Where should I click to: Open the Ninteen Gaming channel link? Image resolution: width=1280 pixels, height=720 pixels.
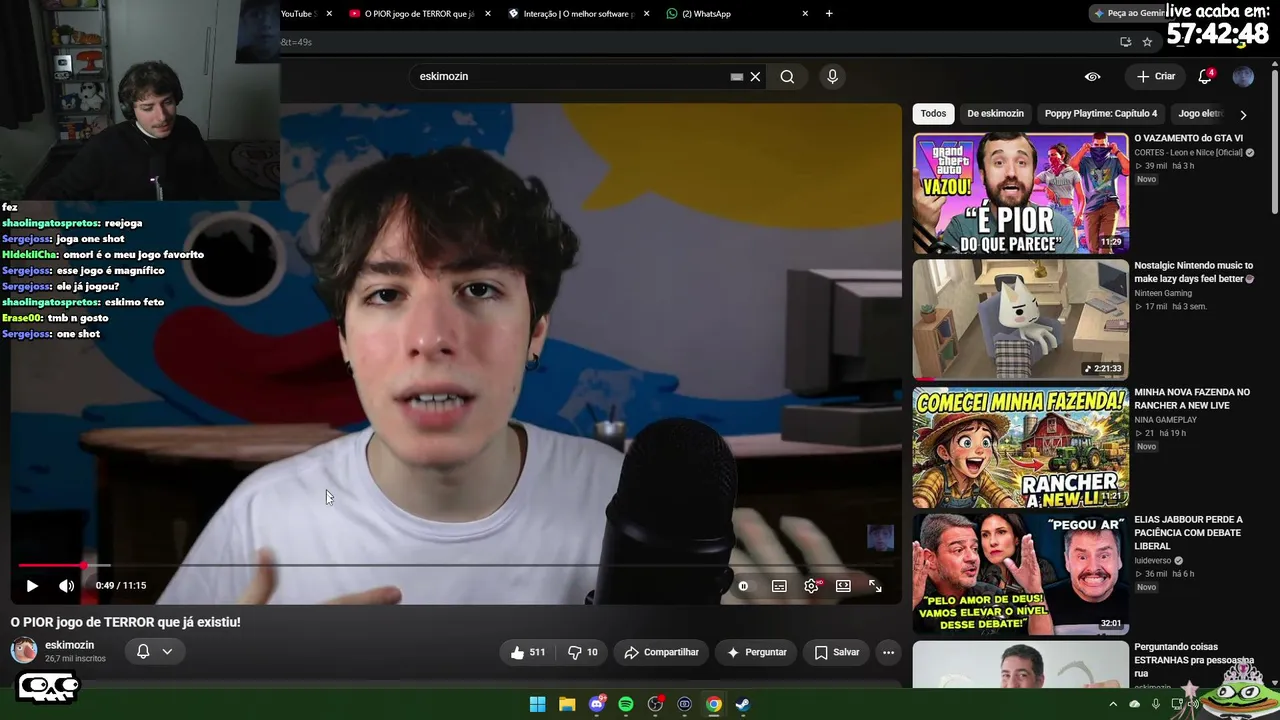pyautogui.click(x=1163, y=293)
